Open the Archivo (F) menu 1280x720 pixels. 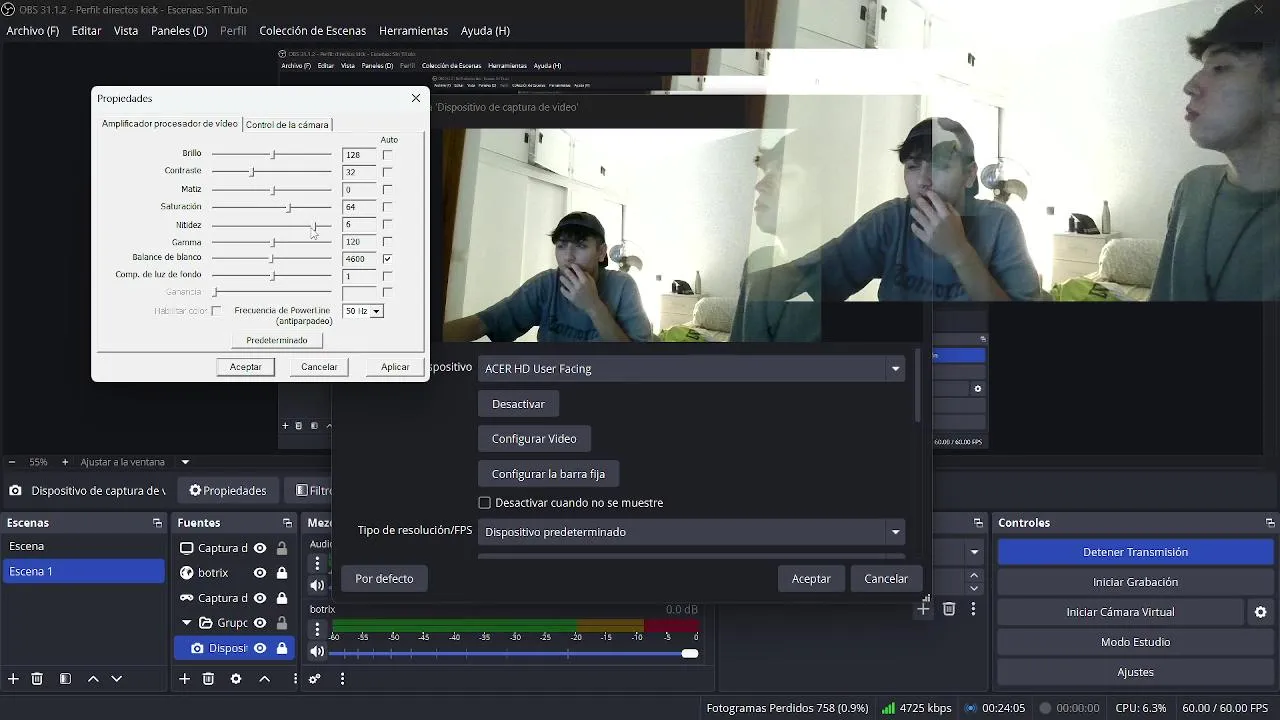[33, 31]
